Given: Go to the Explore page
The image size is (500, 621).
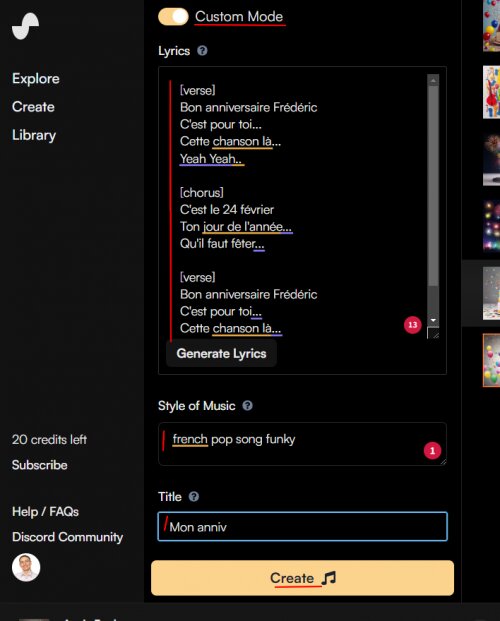Looking at the screenshot, I should [36, 78].
